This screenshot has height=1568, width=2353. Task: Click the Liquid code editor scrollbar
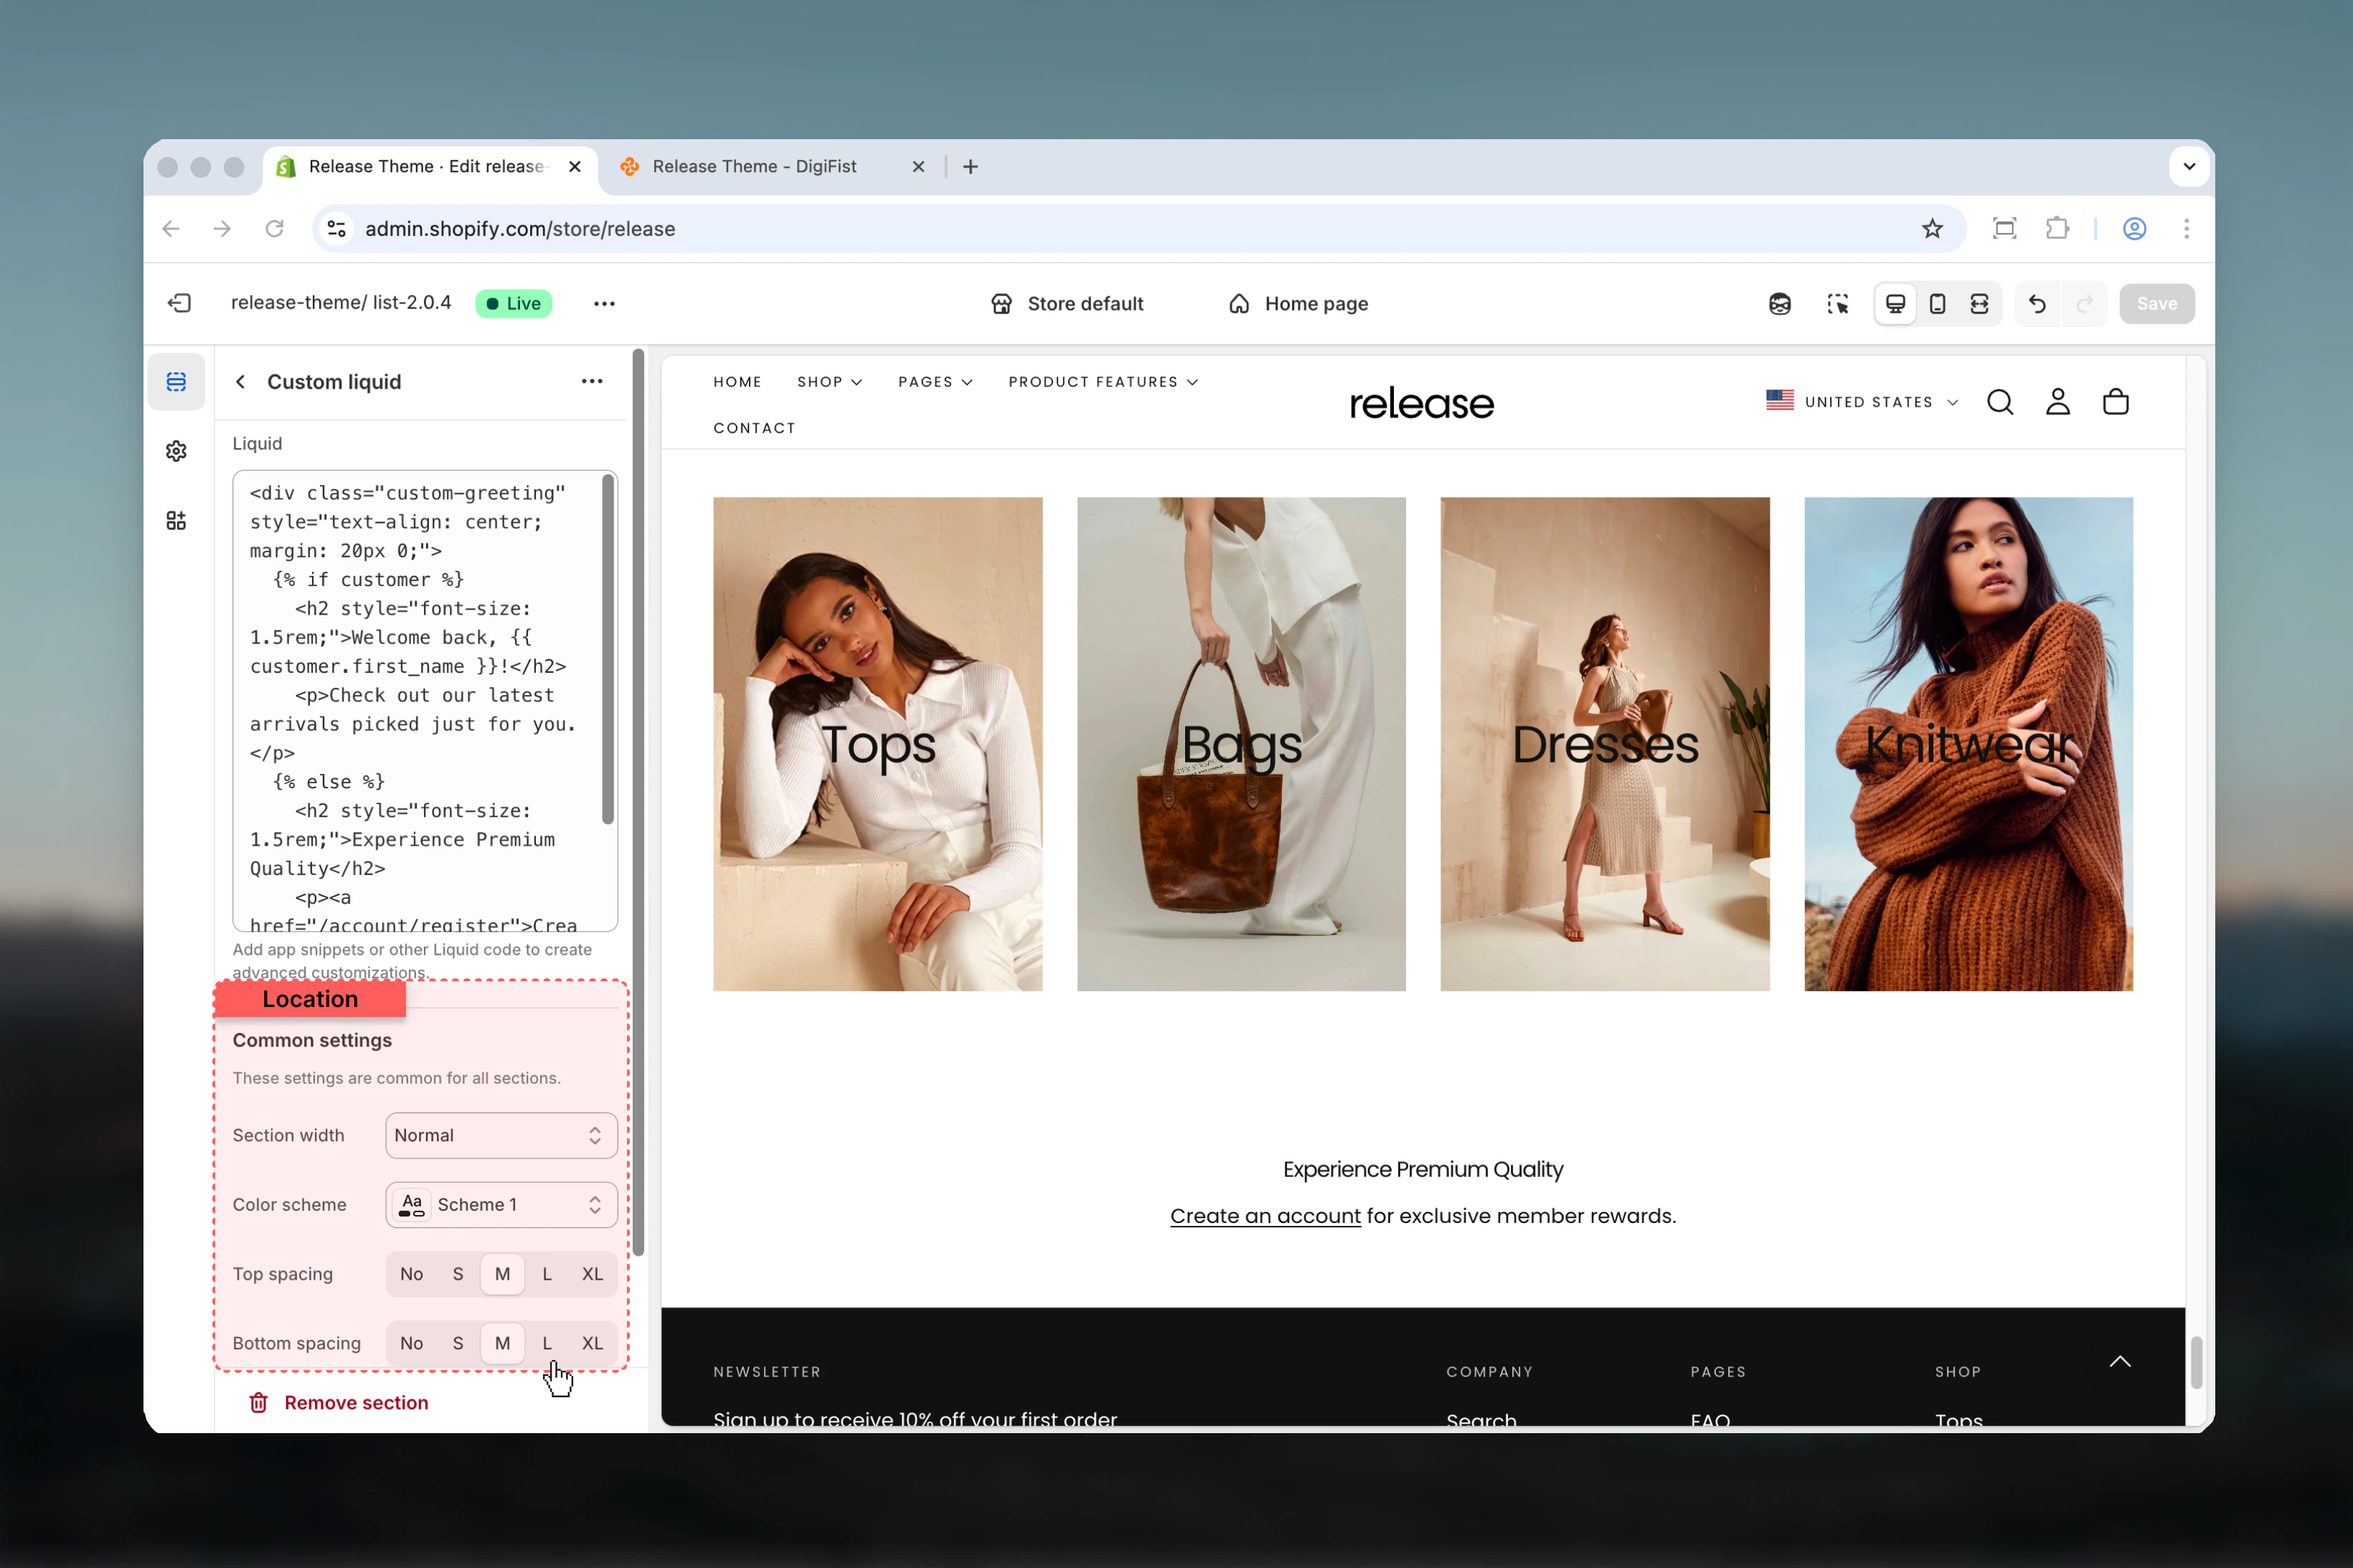[x=608, y=650]
